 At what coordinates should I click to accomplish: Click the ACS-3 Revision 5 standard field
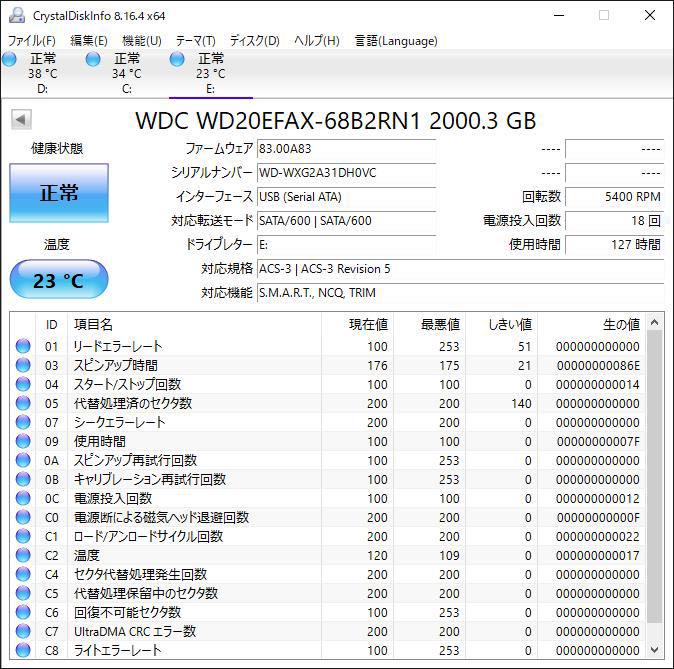tap(460, 269)
